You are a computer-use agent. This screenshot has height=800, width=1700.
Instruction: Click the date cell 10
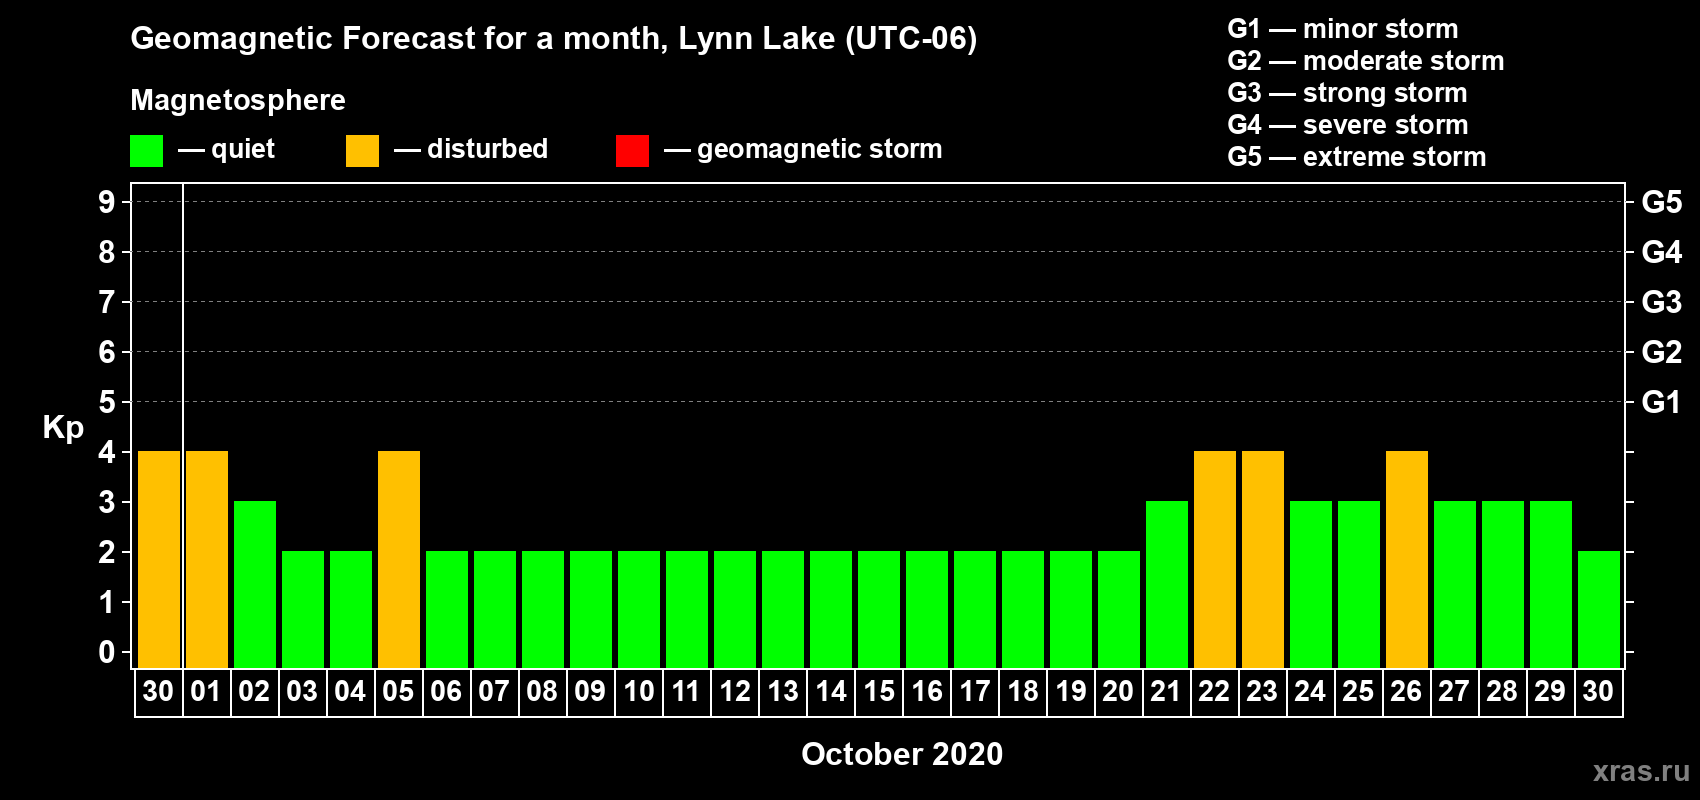[639, 692]
